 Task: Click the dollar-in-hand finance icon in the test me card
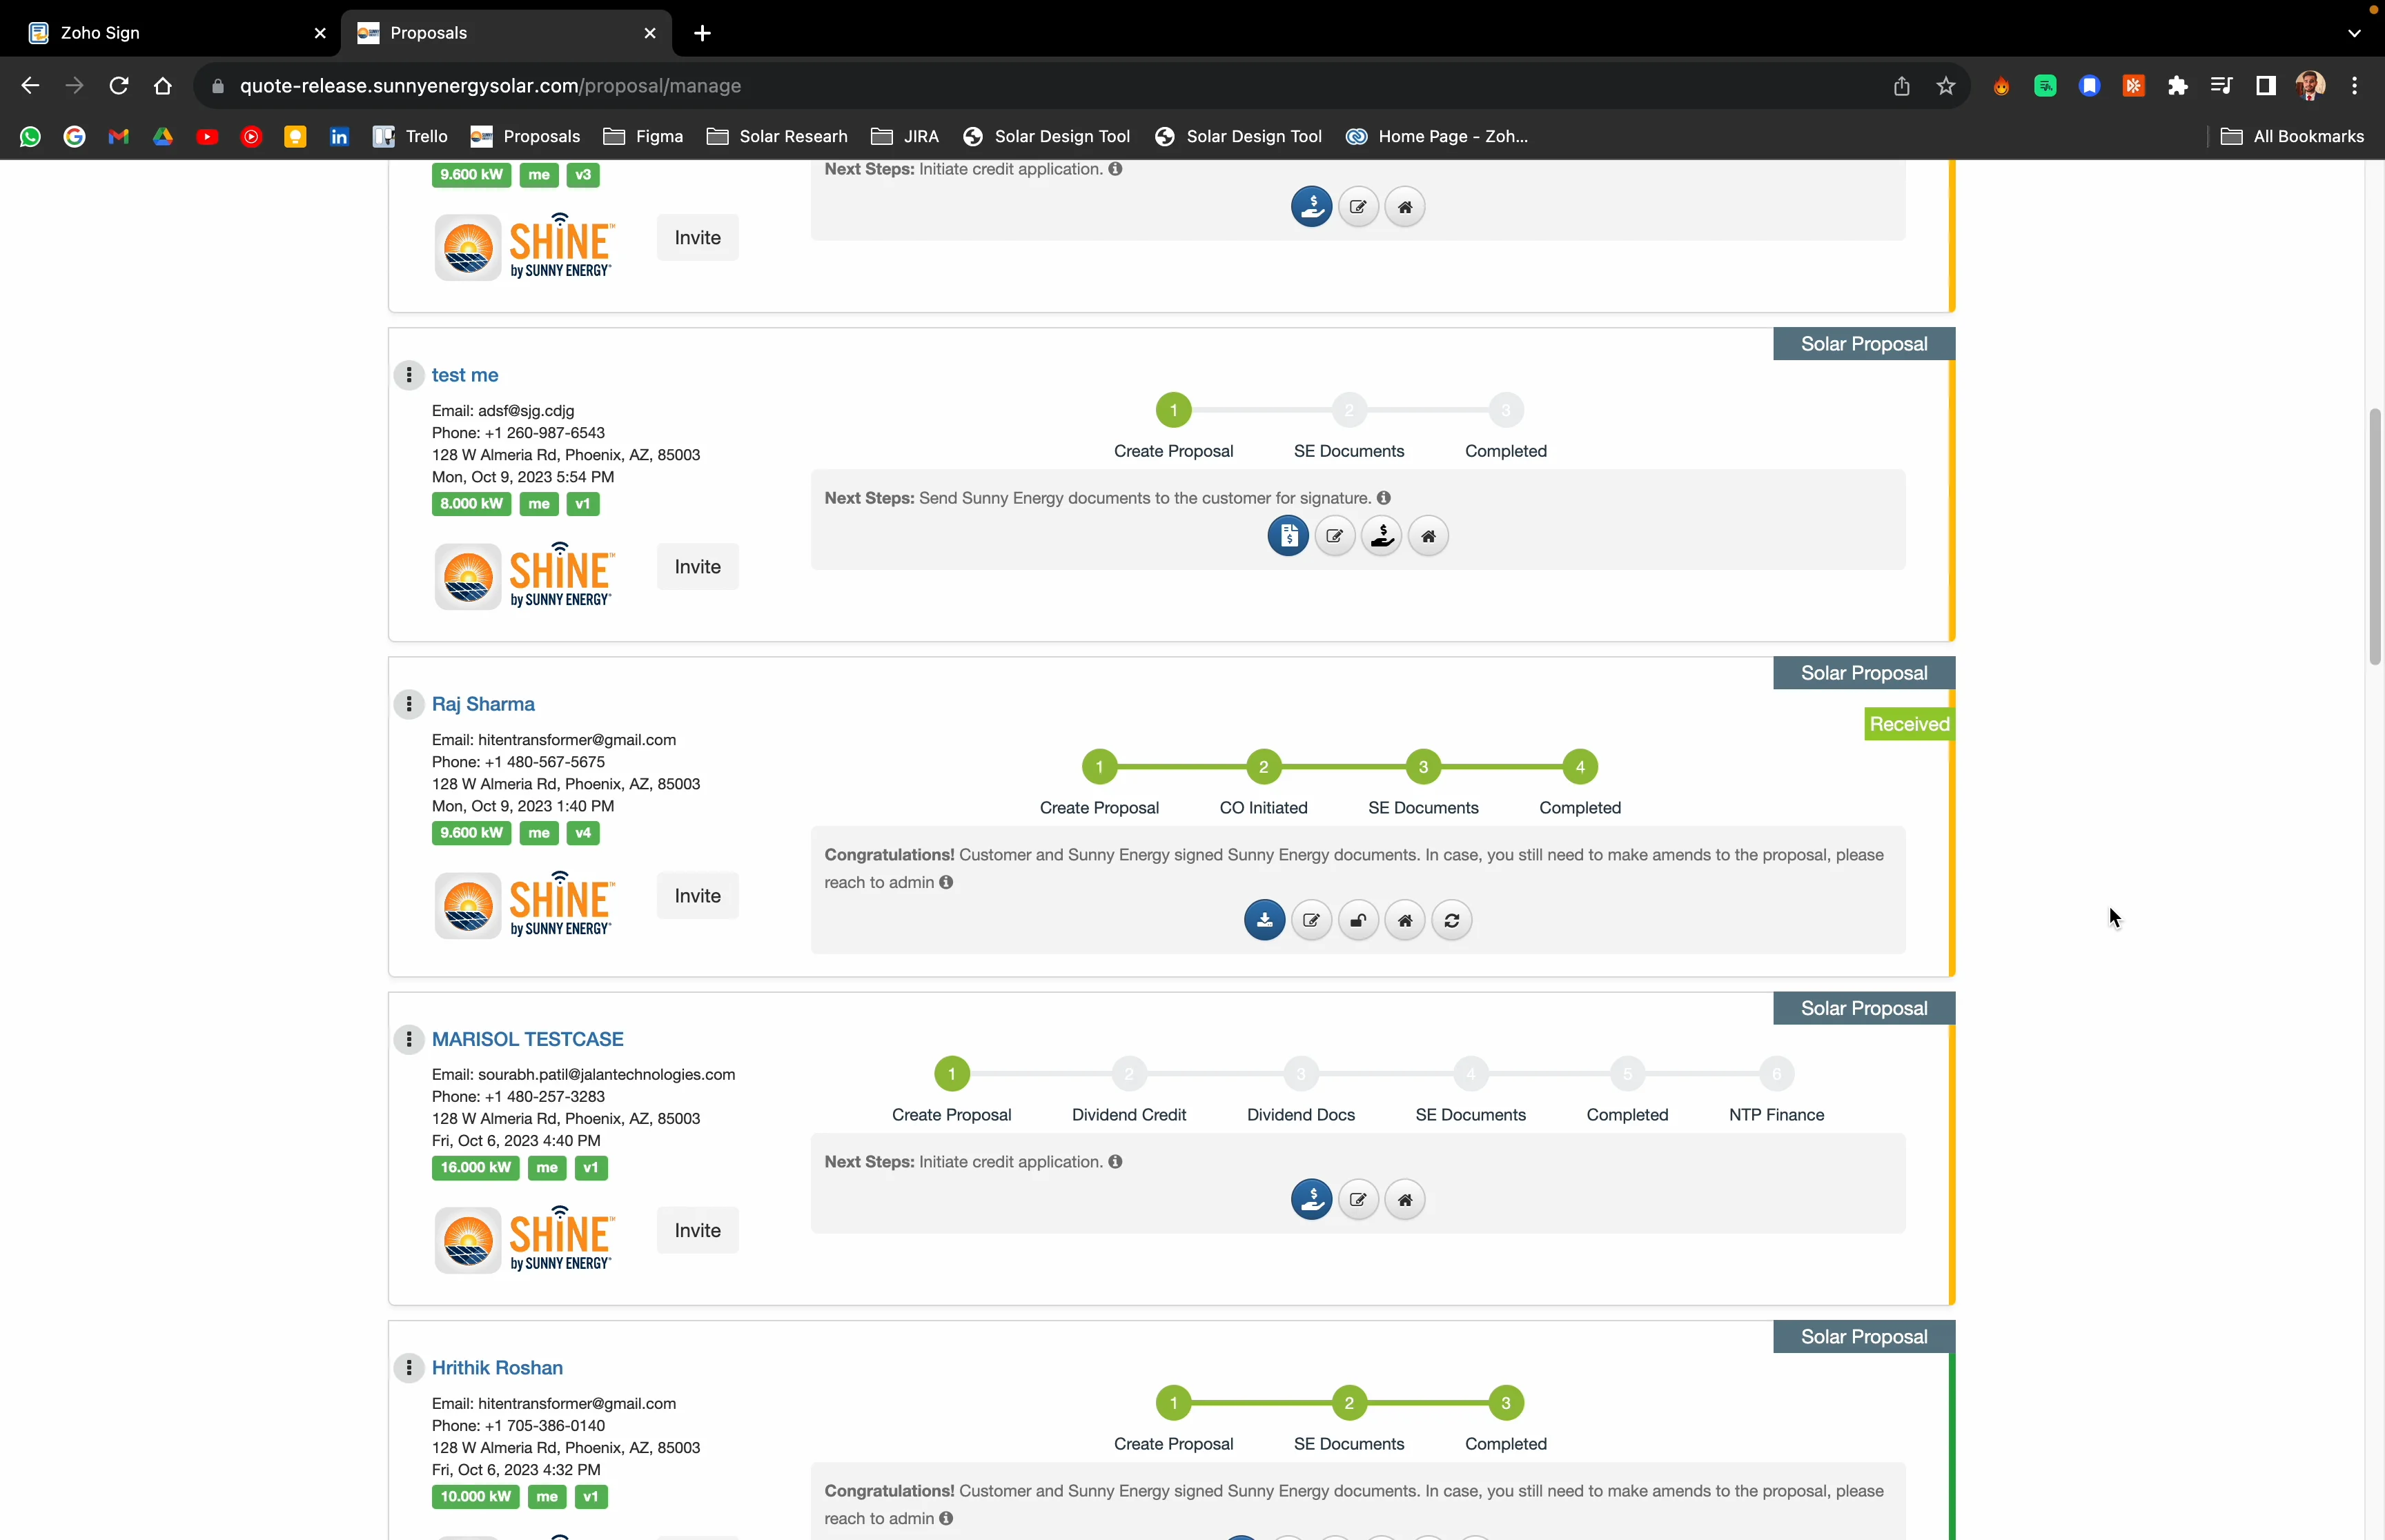click(x=1381, y=536)
